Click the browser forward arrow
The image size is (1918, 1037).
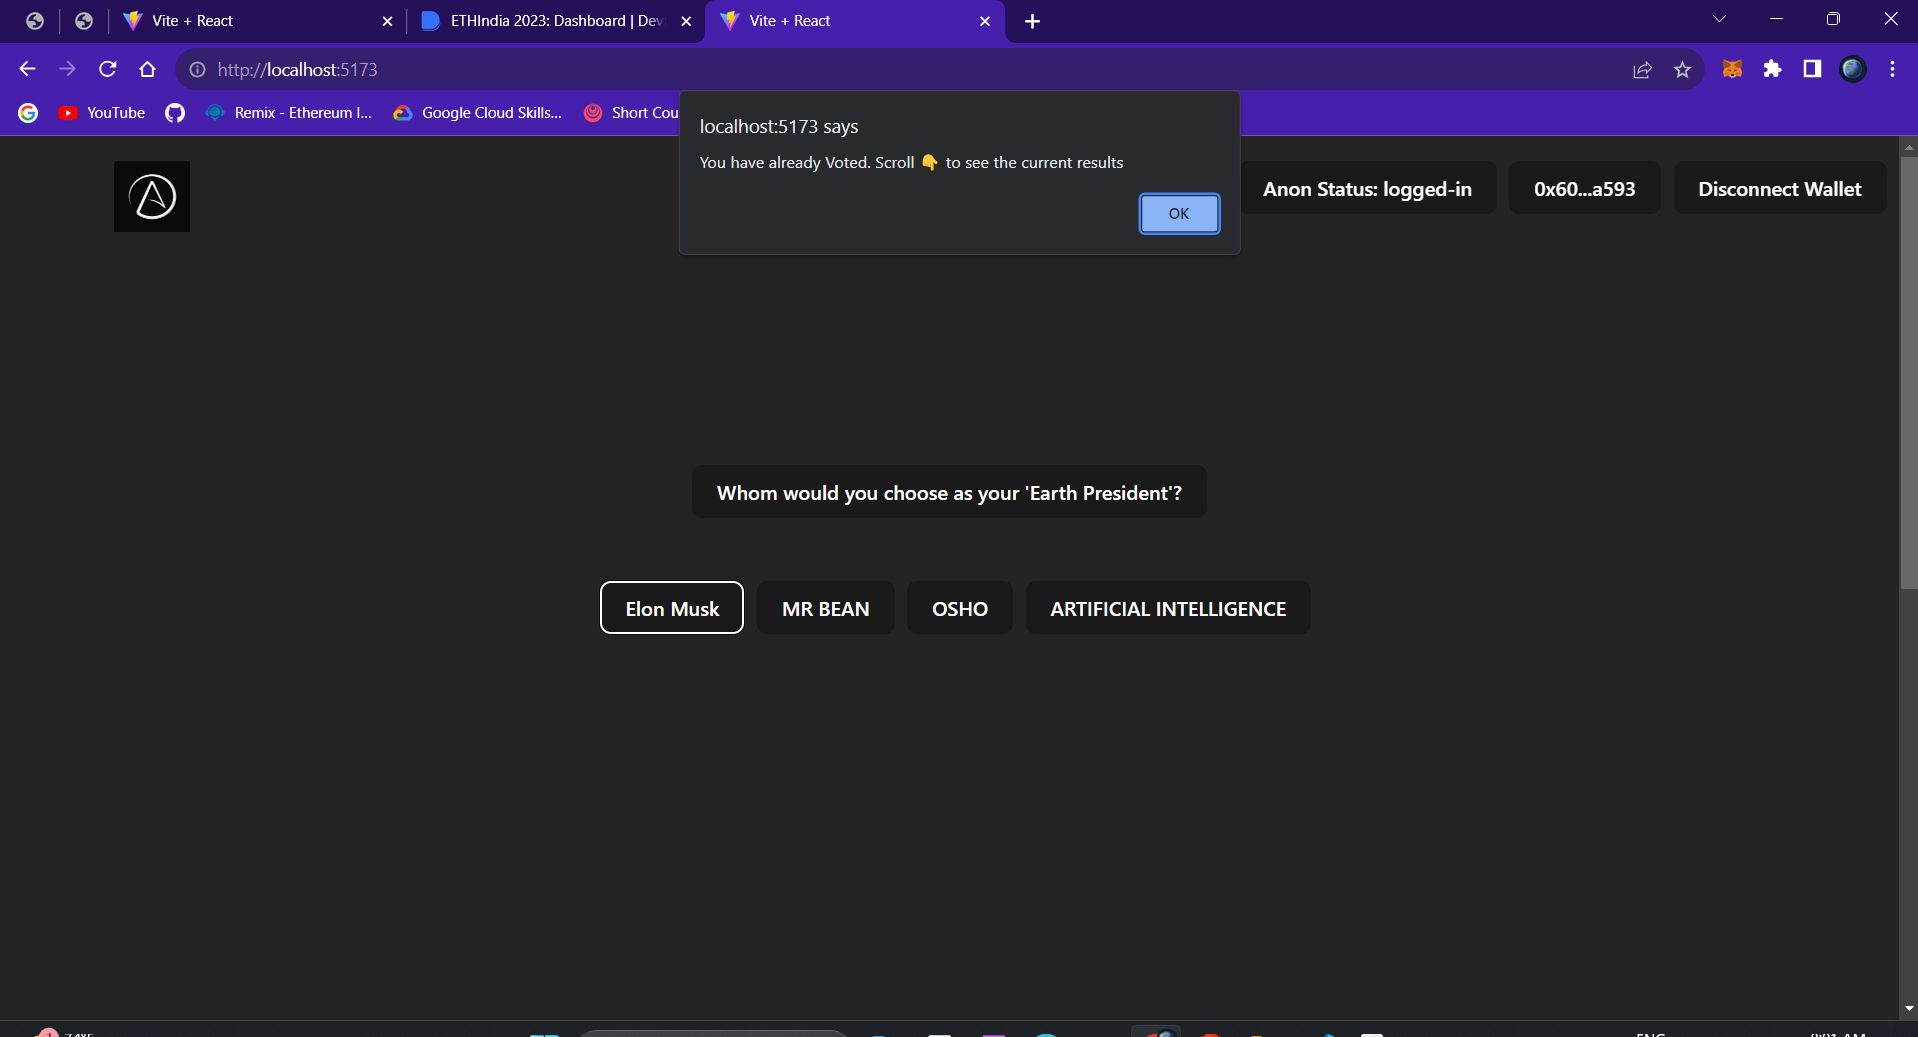point(67,69)
